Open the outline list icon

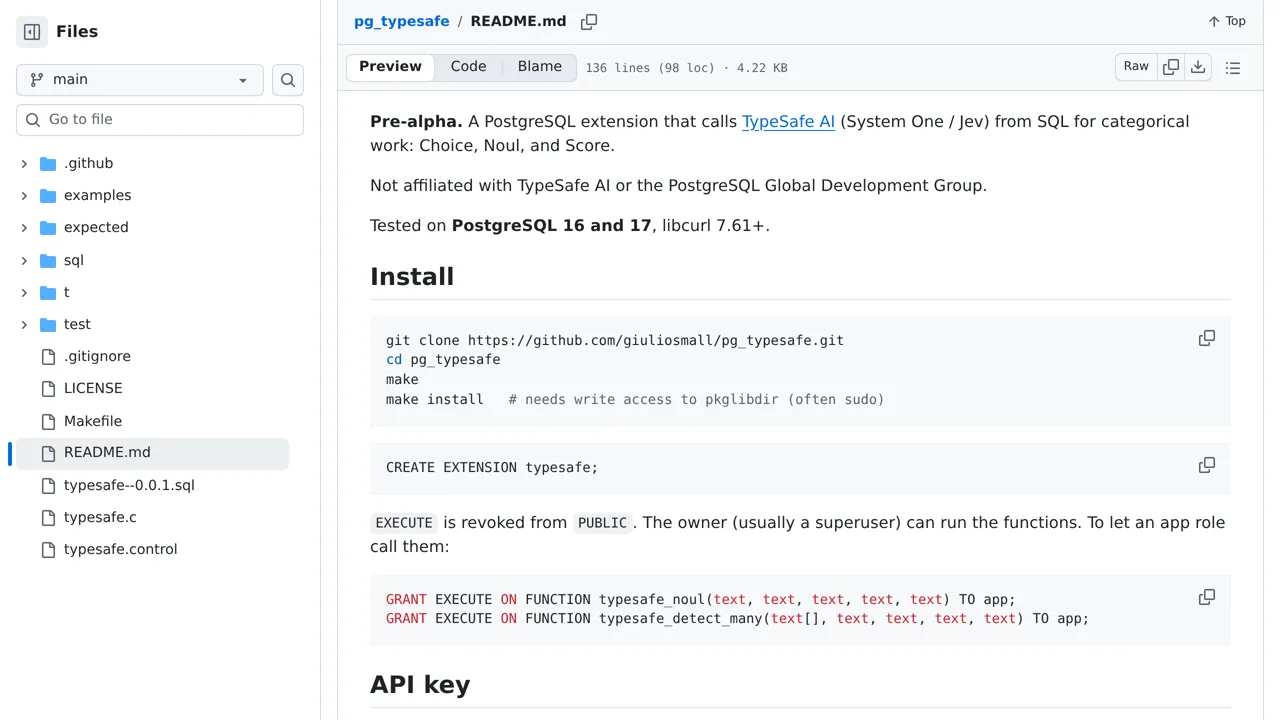click(x=1233, y=68)
